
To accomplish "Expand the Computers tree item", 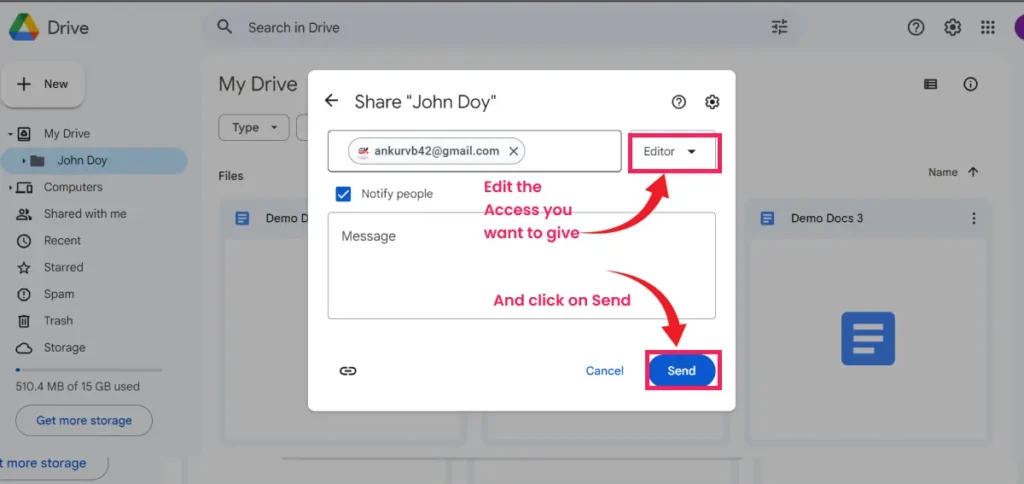I will pyautogui.click(x=11, y=188).
